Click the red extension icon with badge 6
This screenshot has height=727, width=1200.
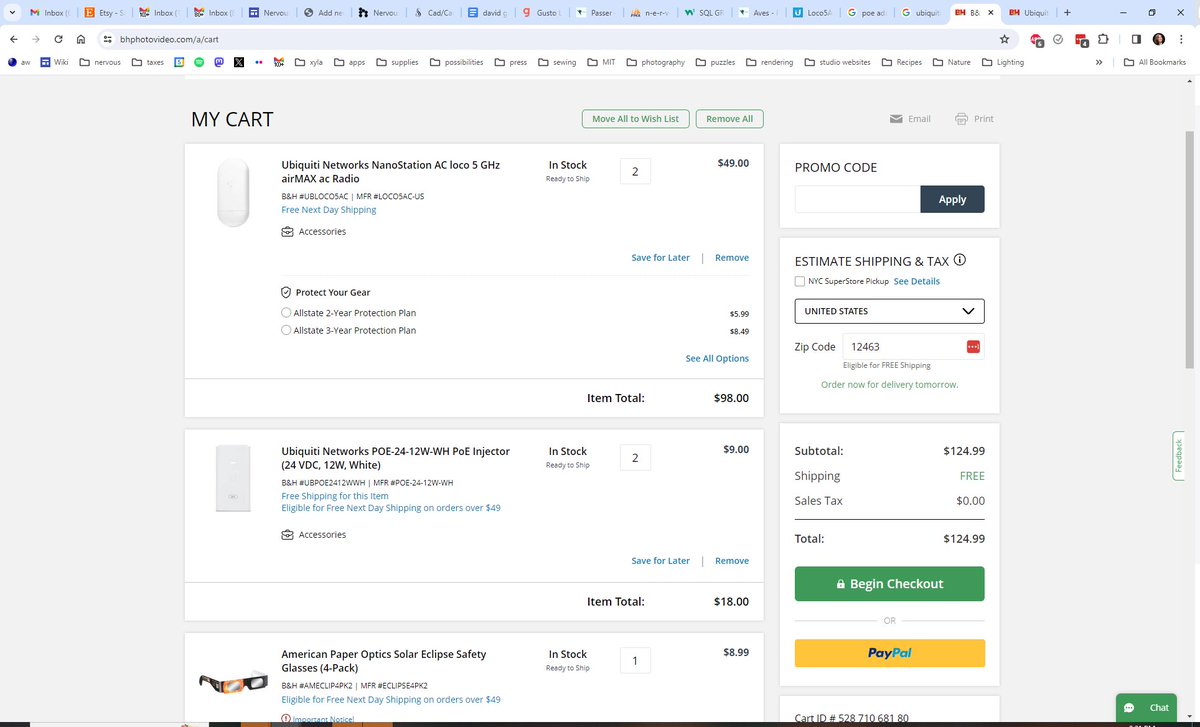(1037, 40)
